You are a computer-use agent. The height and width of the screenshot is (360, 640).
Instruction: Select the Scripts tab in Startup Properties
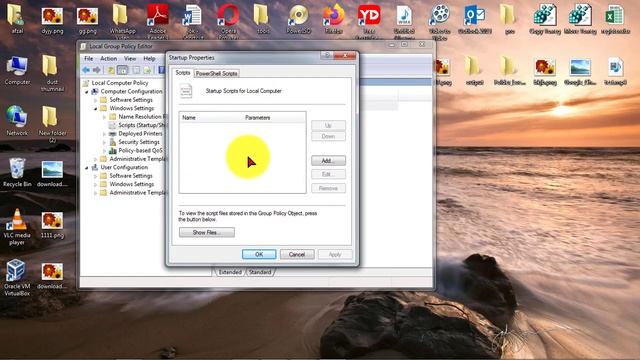click(182, 73)
